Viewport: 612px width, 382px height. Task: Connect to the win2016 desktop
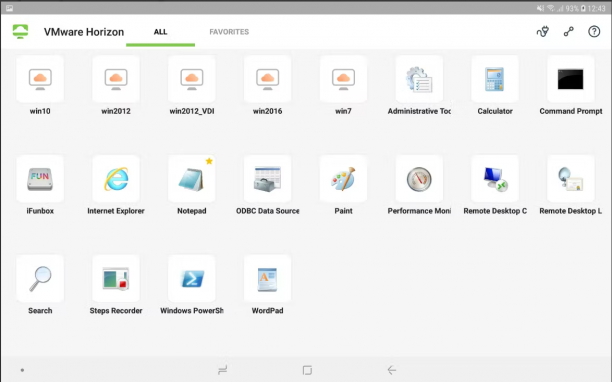(x=267, y=78)
